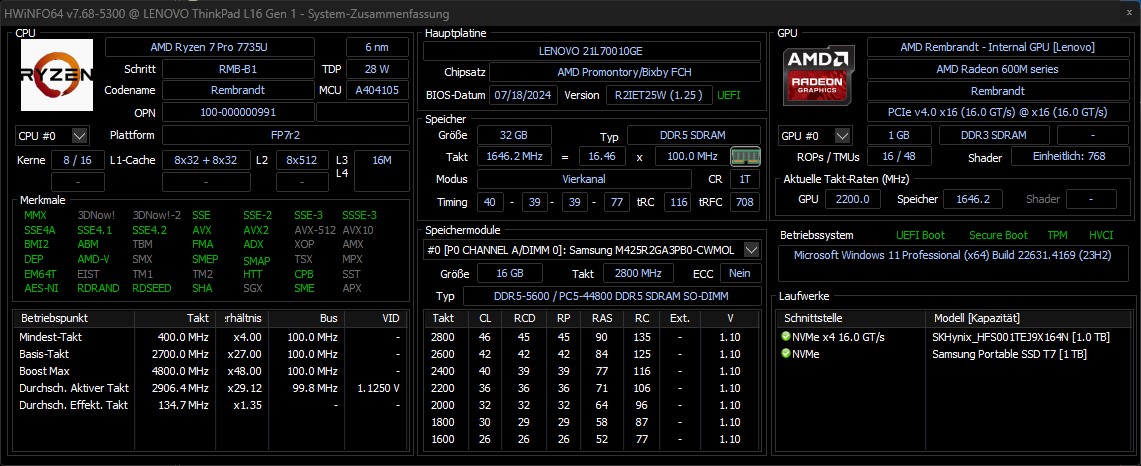
Task: Click the LENOVO 21L70010GE mainboard field
Action: [591, 51]
